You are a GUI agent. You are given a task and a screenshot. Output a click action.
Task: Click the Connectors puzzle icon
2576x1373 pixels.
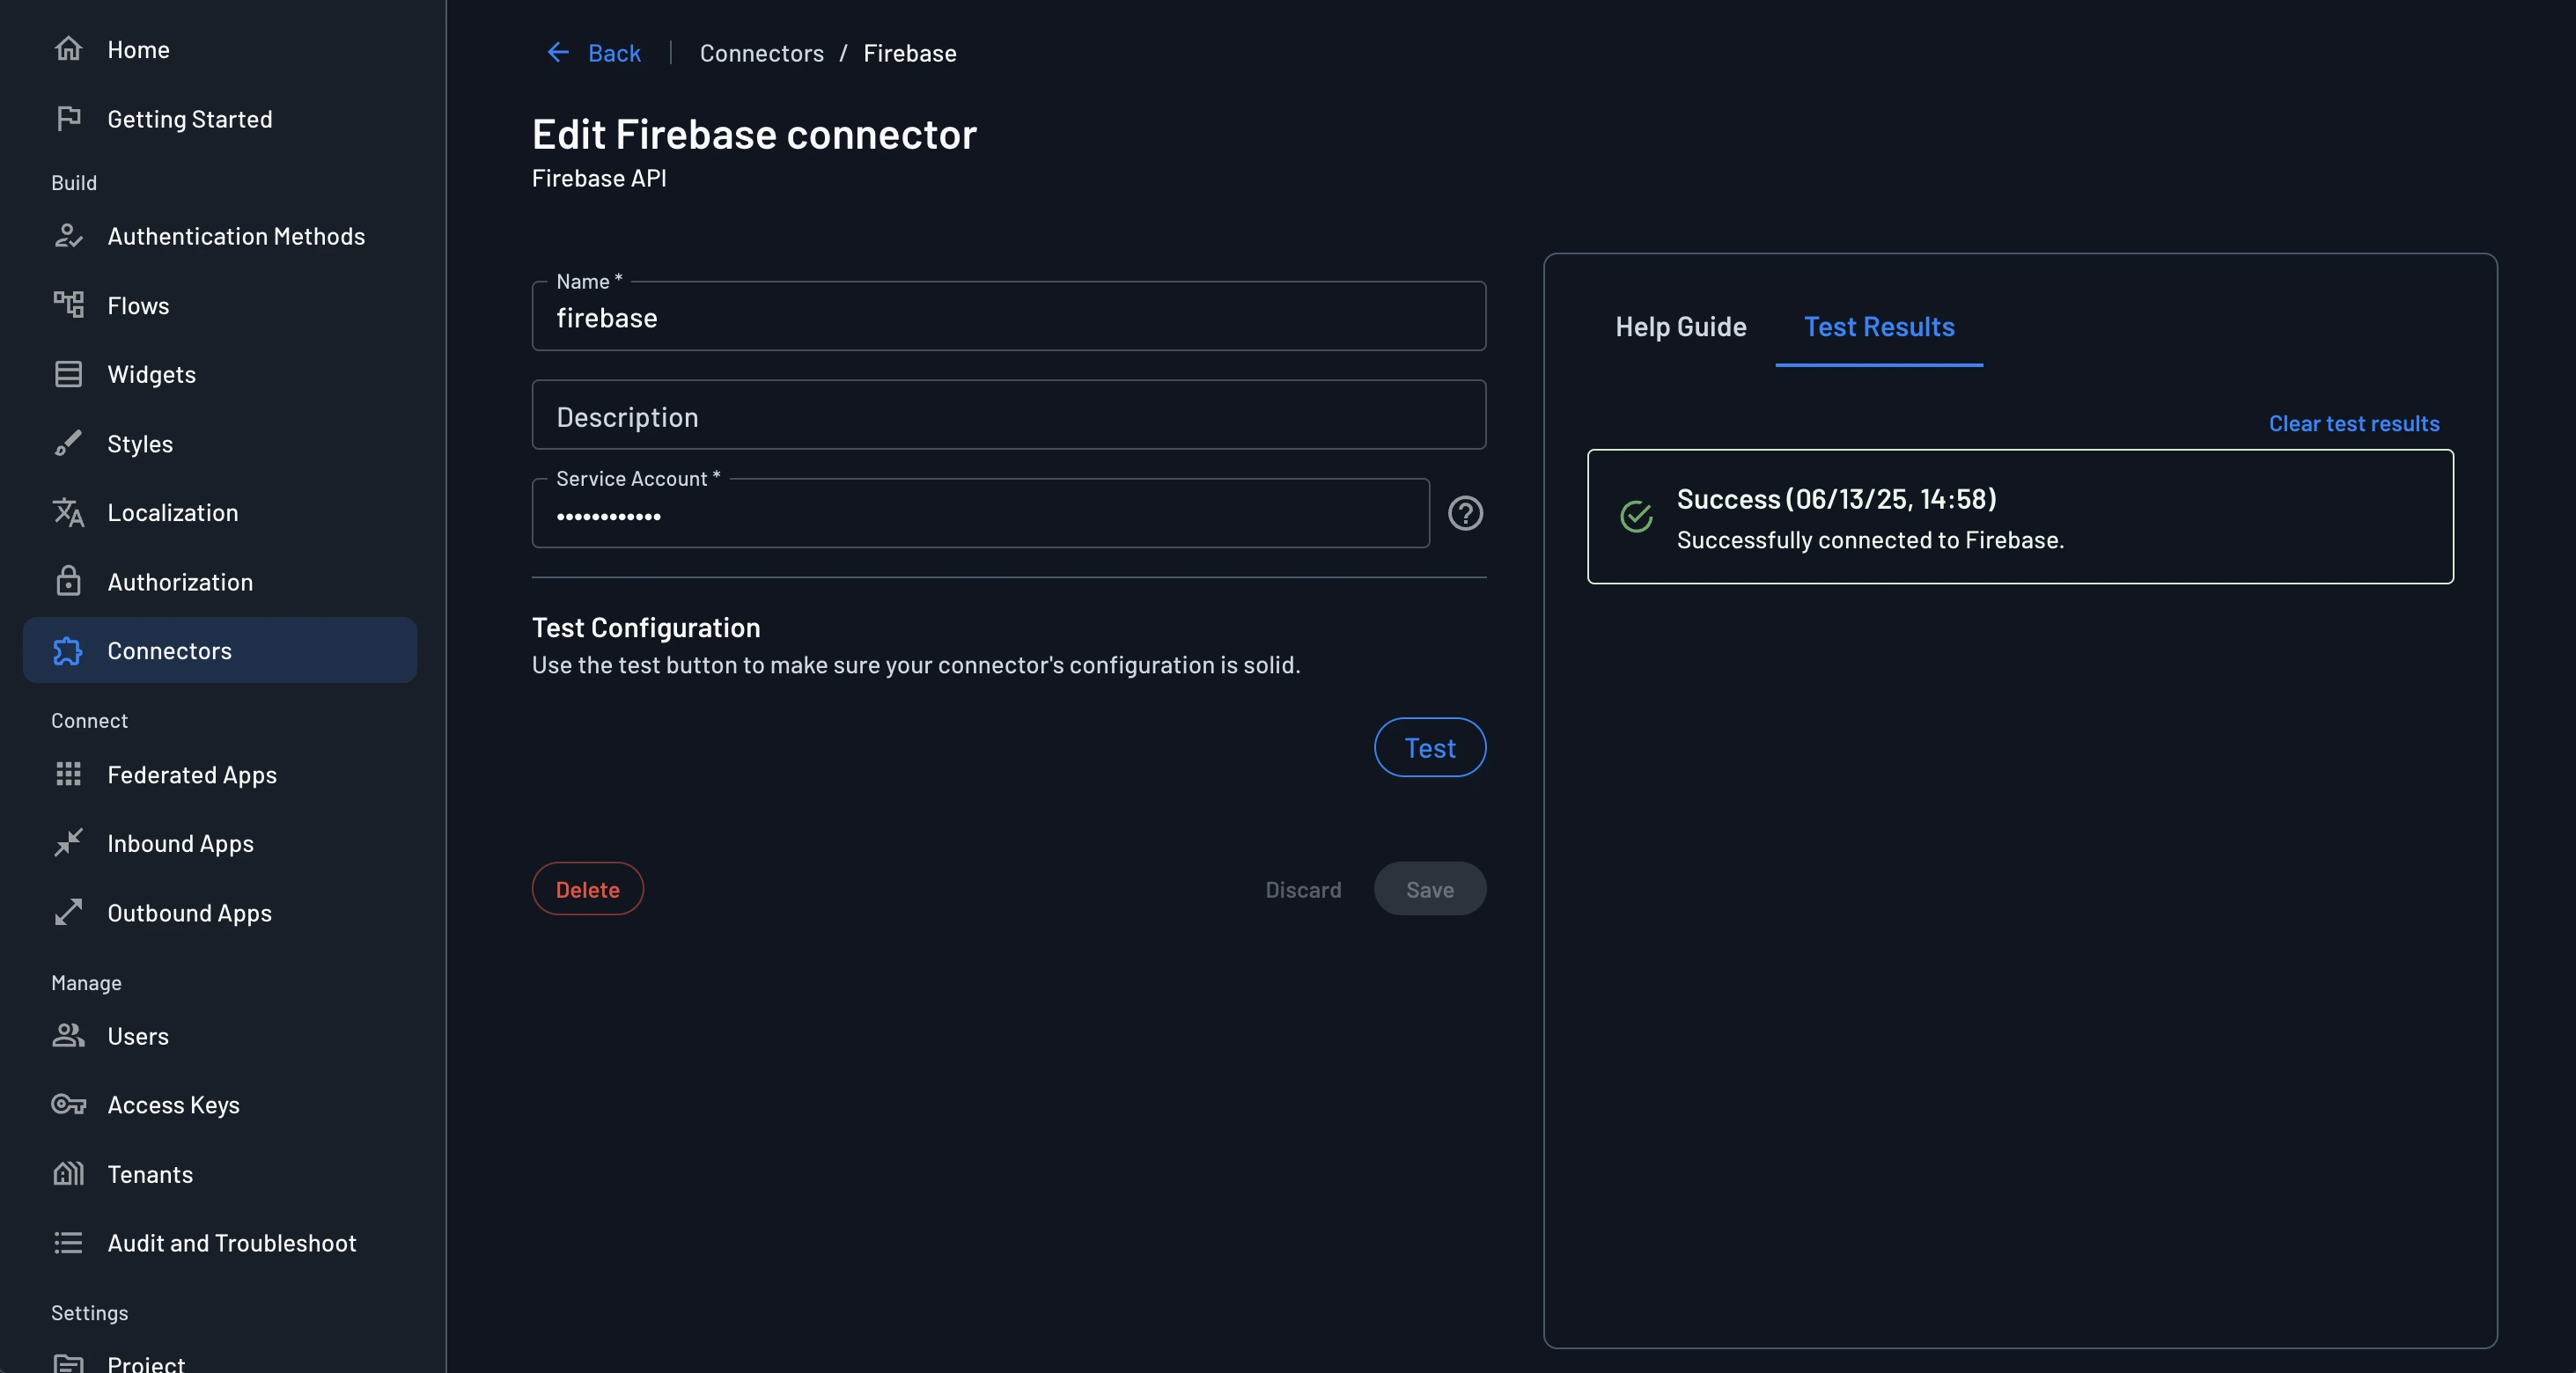(x=68, y=650)
